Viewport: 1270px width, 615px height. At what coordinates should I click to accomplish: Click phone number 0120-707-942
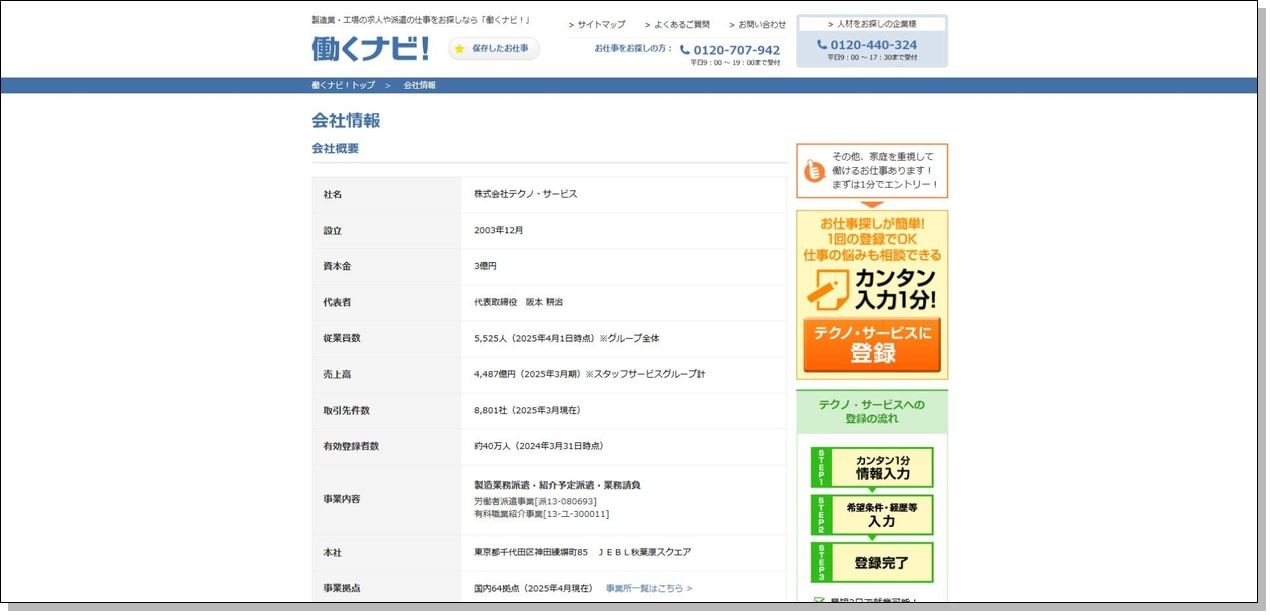[x=729, y=50]
